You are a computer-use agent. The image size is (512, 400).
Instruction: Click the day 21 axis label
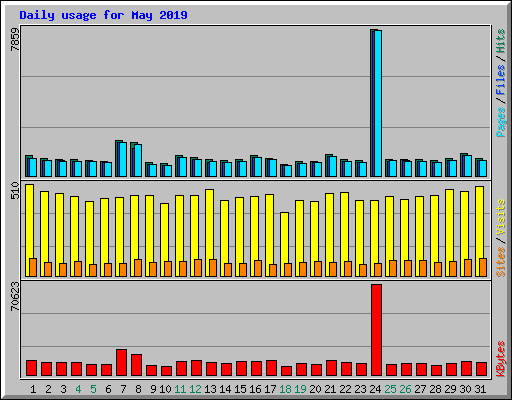tap(330, 389)
